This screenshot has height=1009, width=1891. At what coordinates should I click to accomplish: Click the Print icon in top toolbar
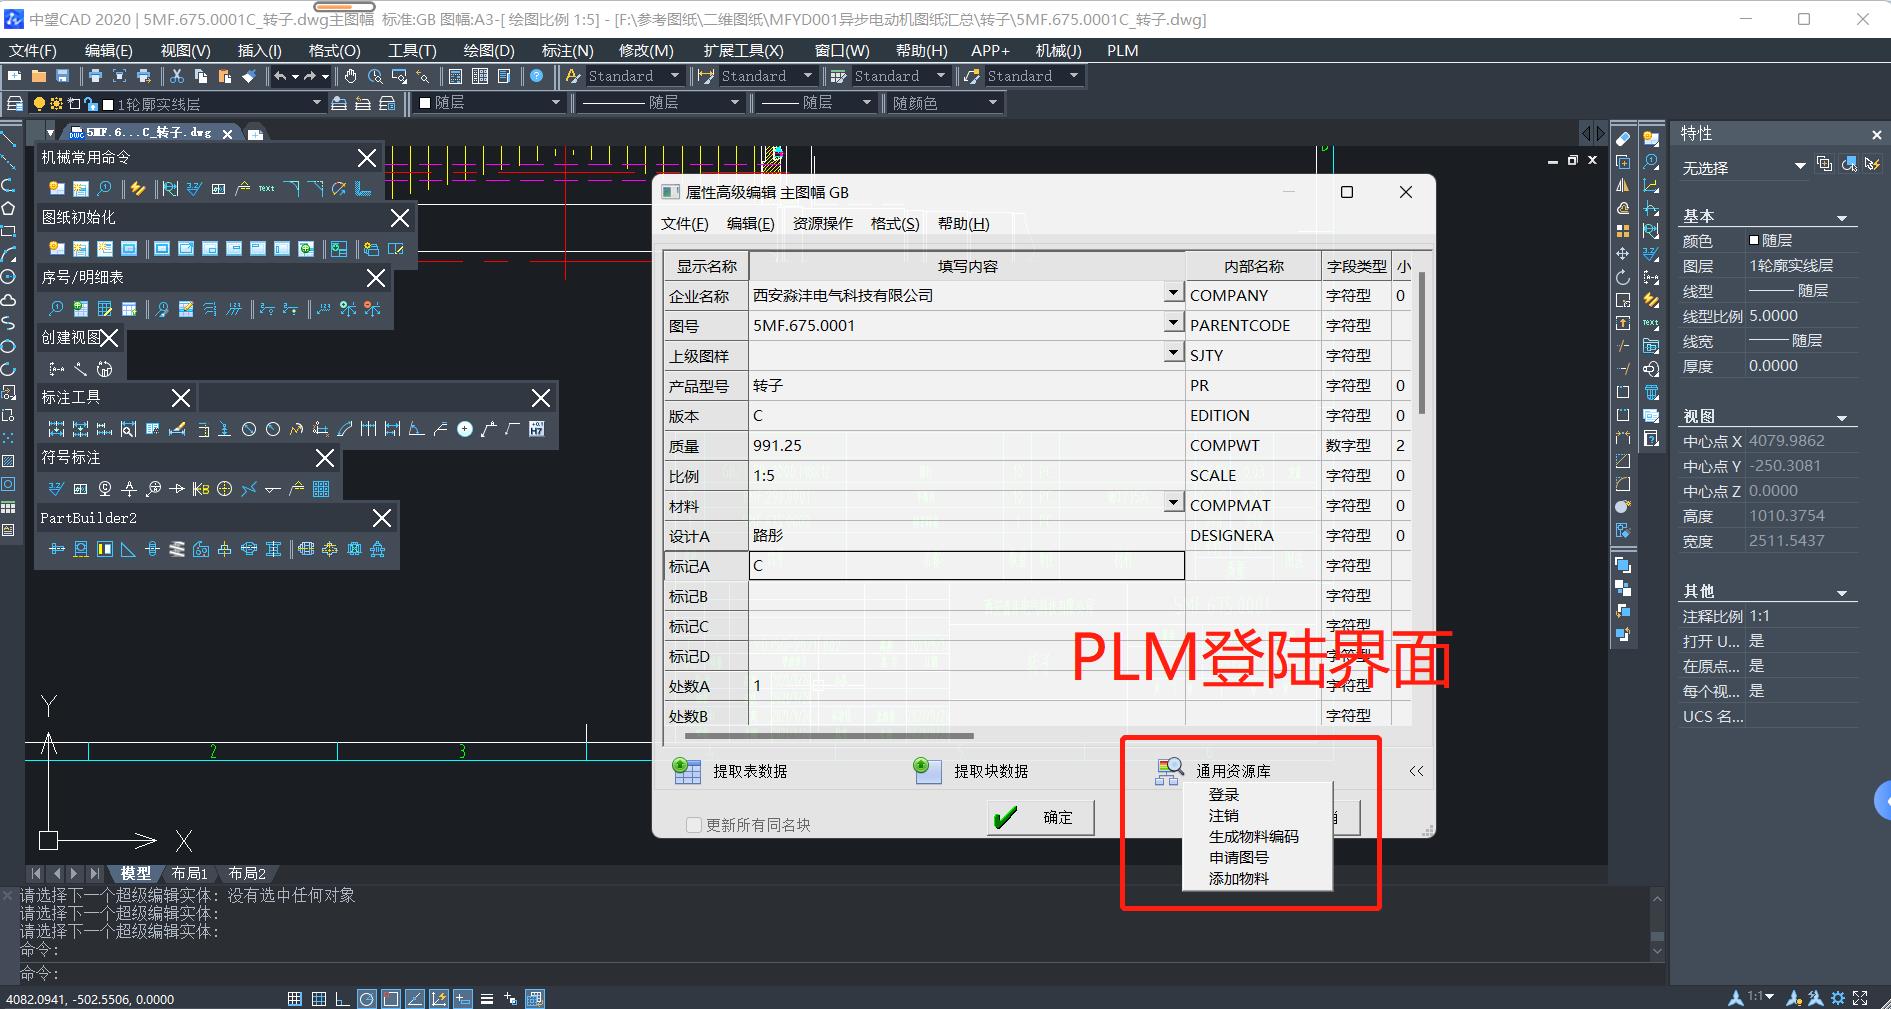(95, 76)
